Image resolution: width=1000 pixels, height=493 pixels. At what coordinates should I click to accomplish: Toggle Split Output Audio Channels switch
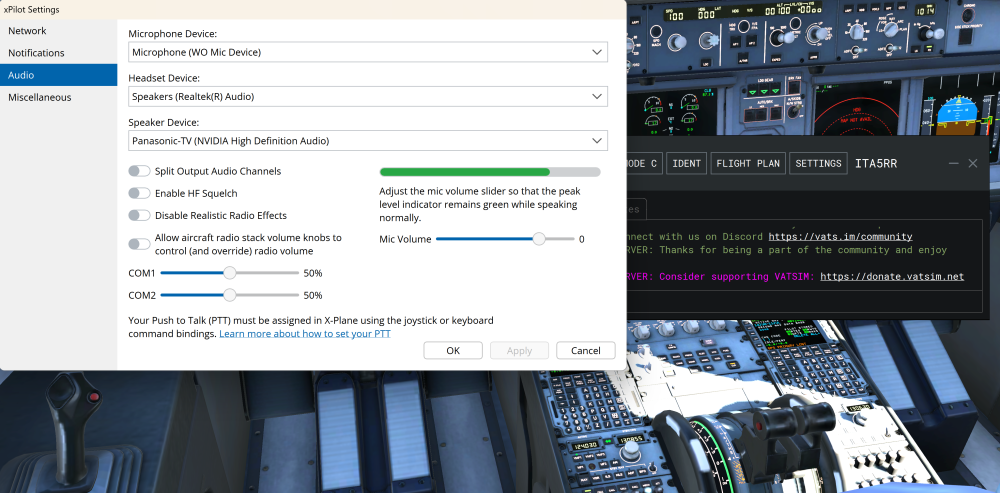139,171
